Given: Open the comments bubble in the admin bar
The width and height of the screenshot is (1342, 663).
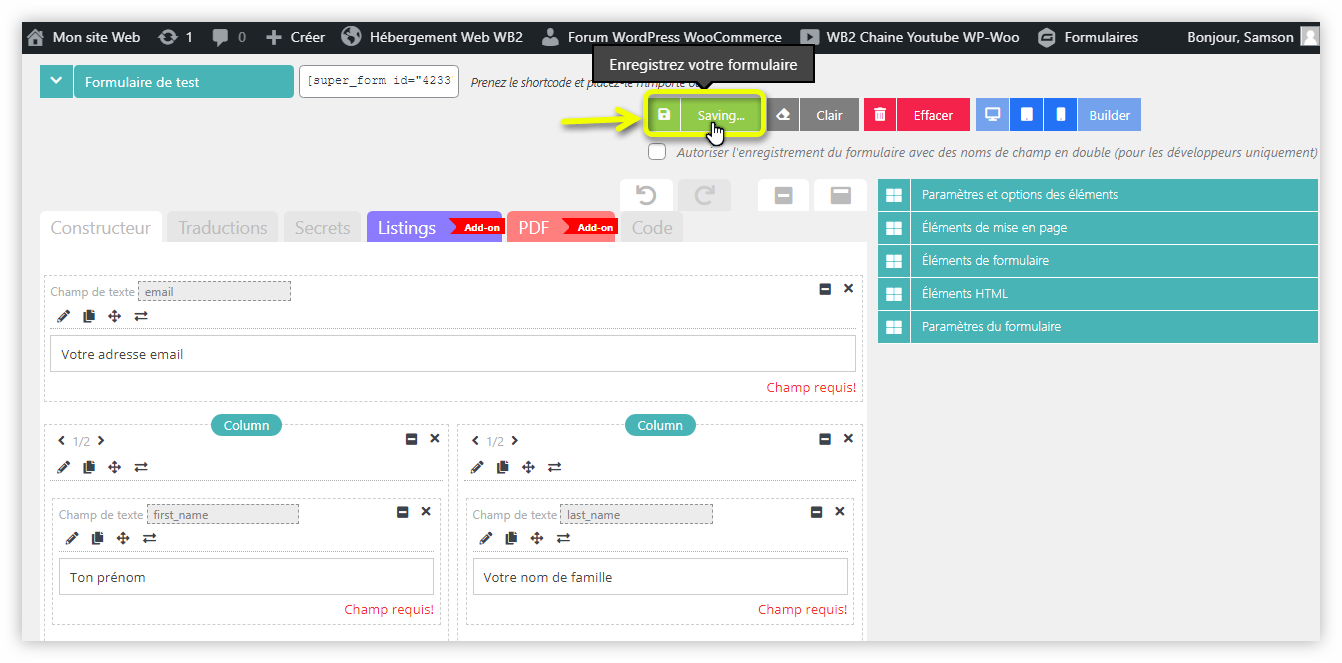Looking at the screenshot, I should click(229, 37).
